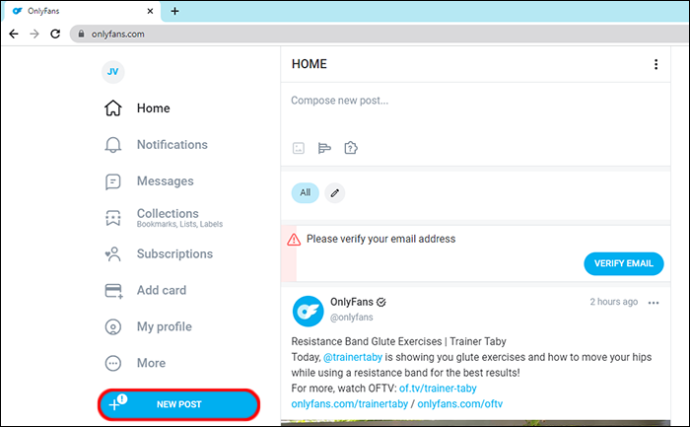Click the @onlyfans handle
The width and height of the screenshot is (690, 427).
pyautogui.click(x=352, y=317)
